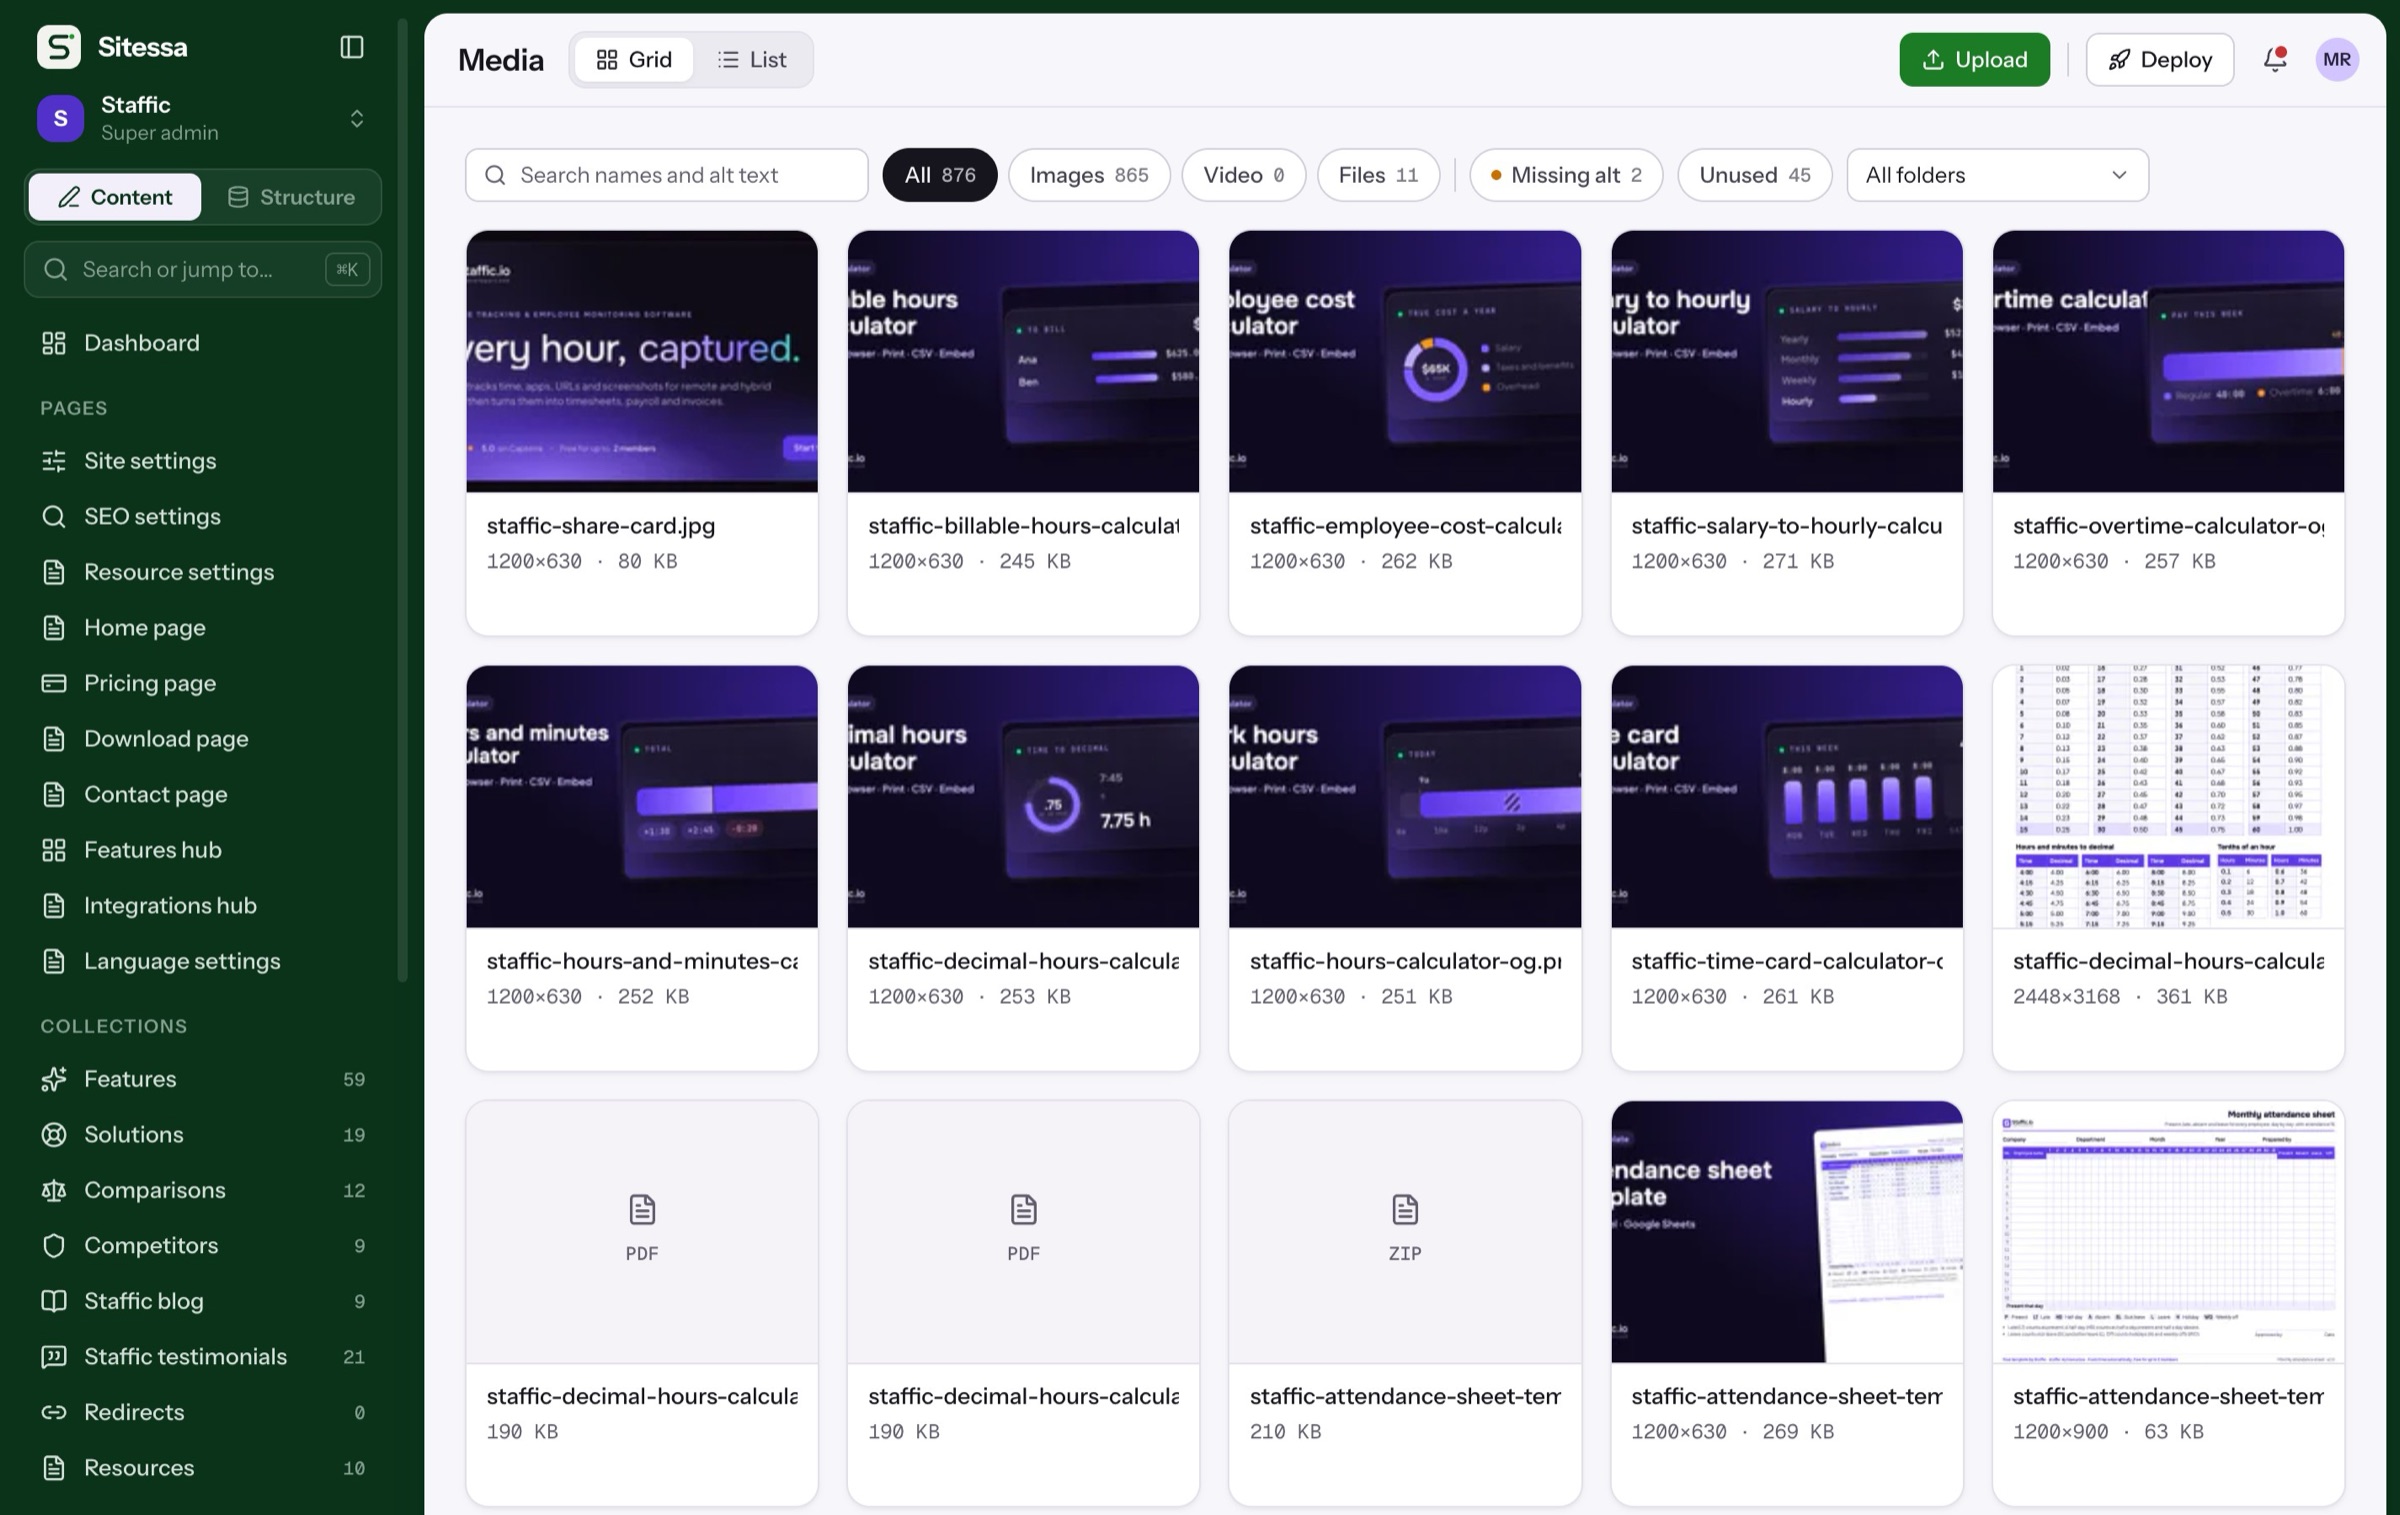
Task: Open staffic-share-card.jpg thumbnail
Action: (641, 361)
